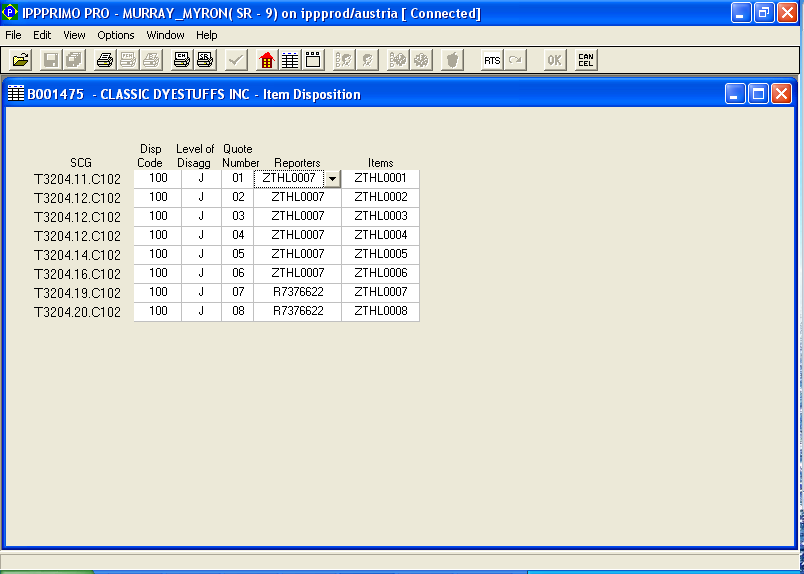The width and height of the screenshot is (804, 574).
Task: Click Items cell ZTHL0005
Action: pos(380,254)
